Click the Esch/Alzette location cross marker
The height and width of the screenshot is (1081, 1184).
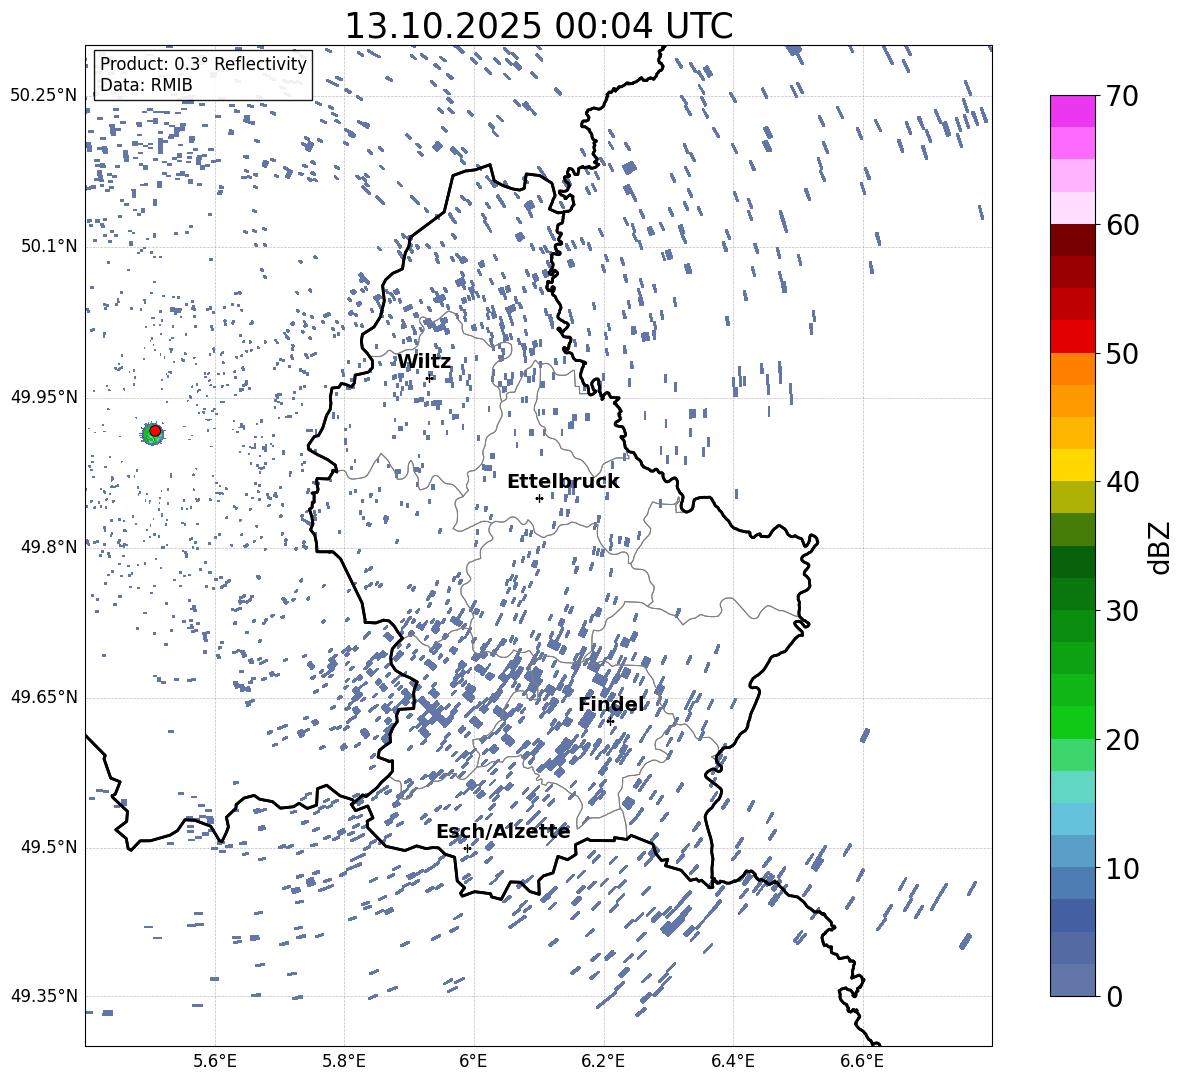(467, 848)
